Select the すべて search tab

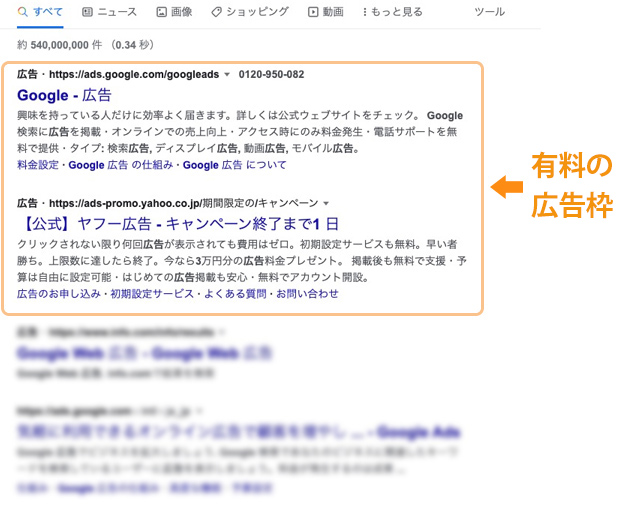point(40,12)
